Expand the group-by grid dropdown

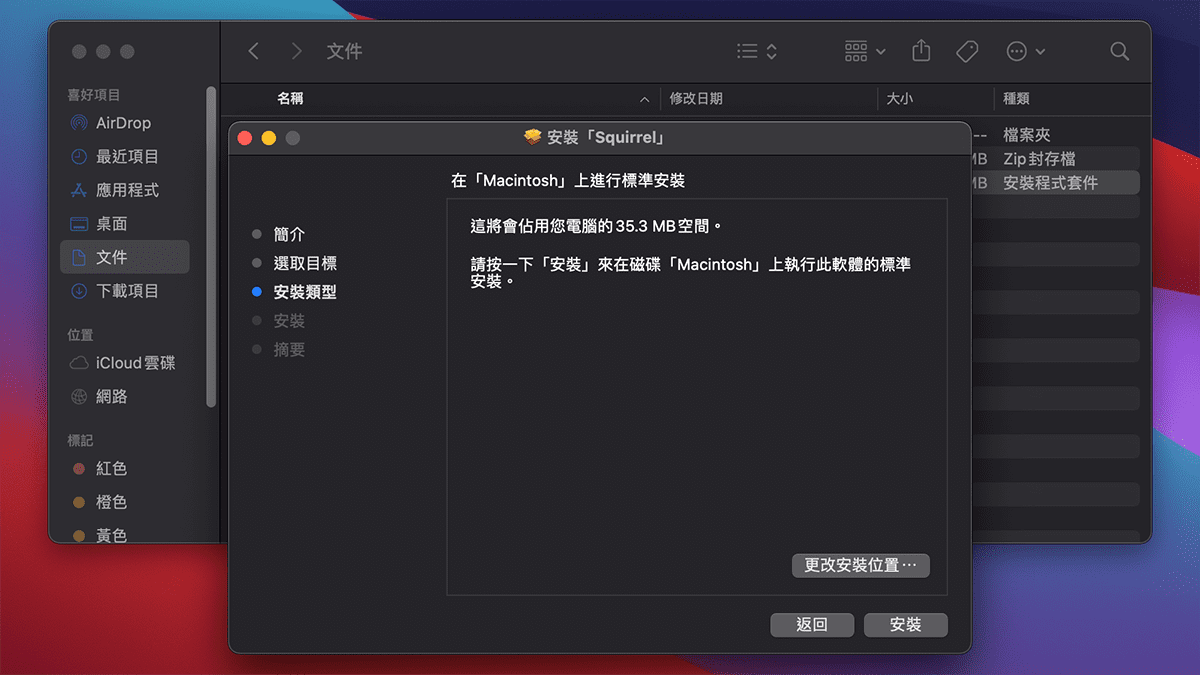coord(865,51)
